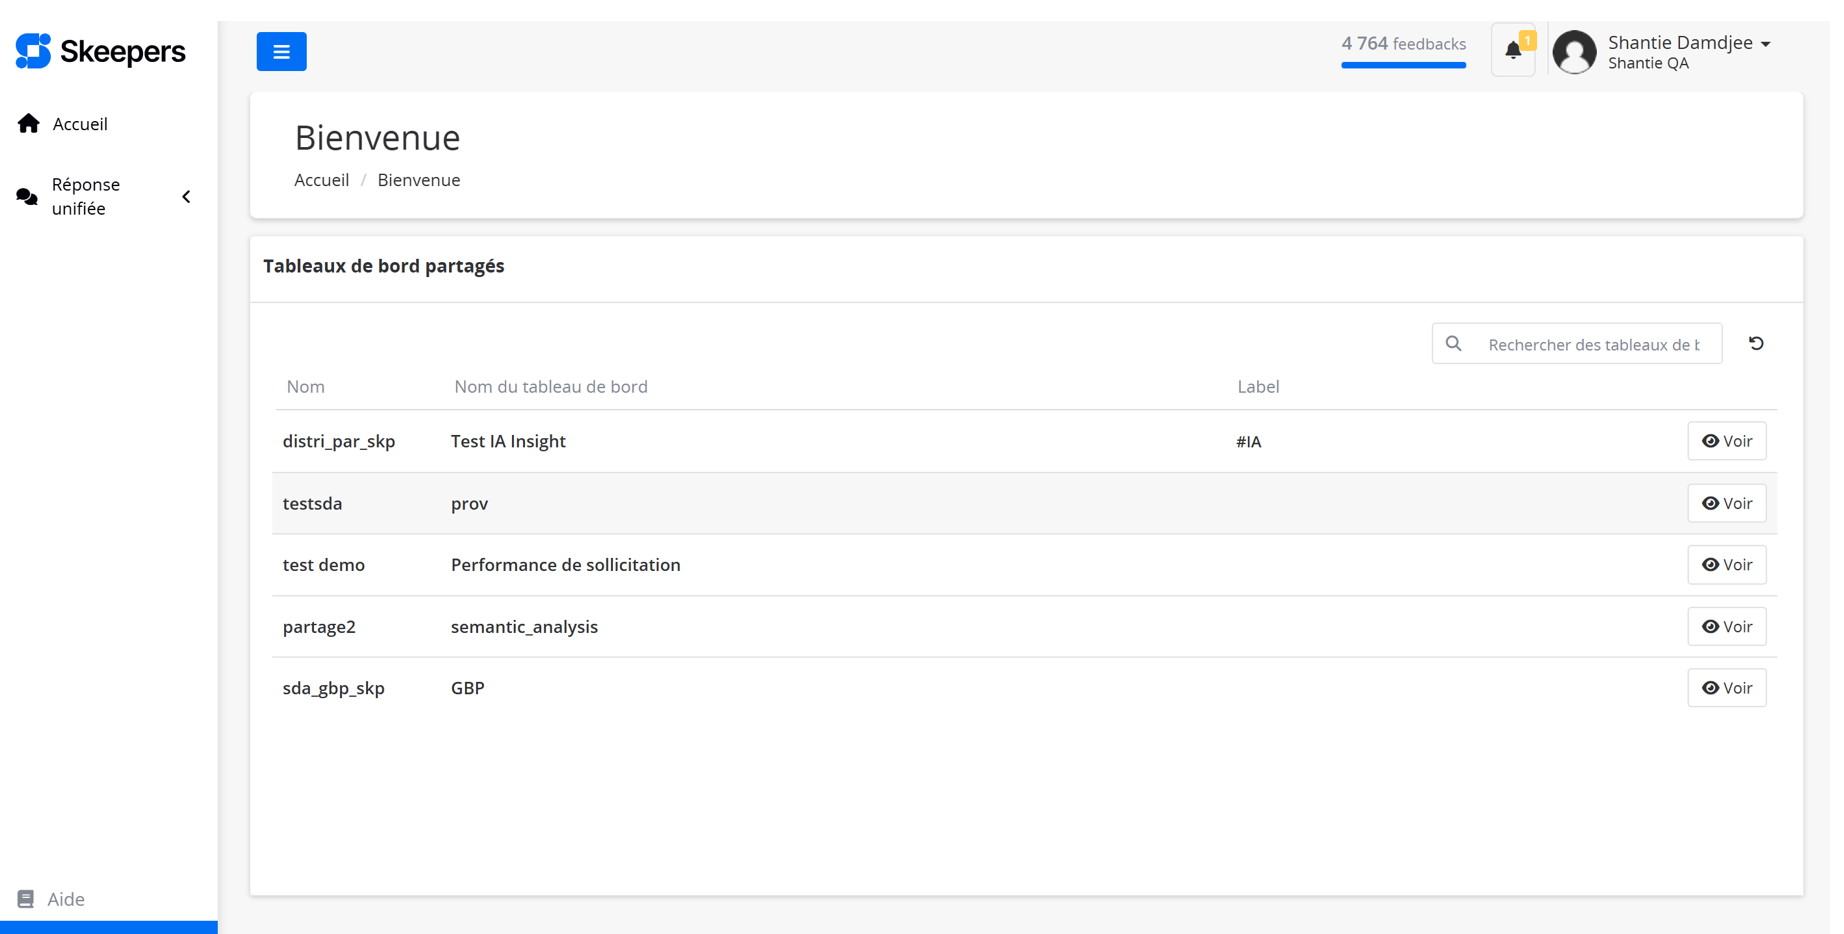This screenshot has width=1844, height=934.
Task: Click the Accueil home icon in sidebar
Action: click(x=28, y=123)
